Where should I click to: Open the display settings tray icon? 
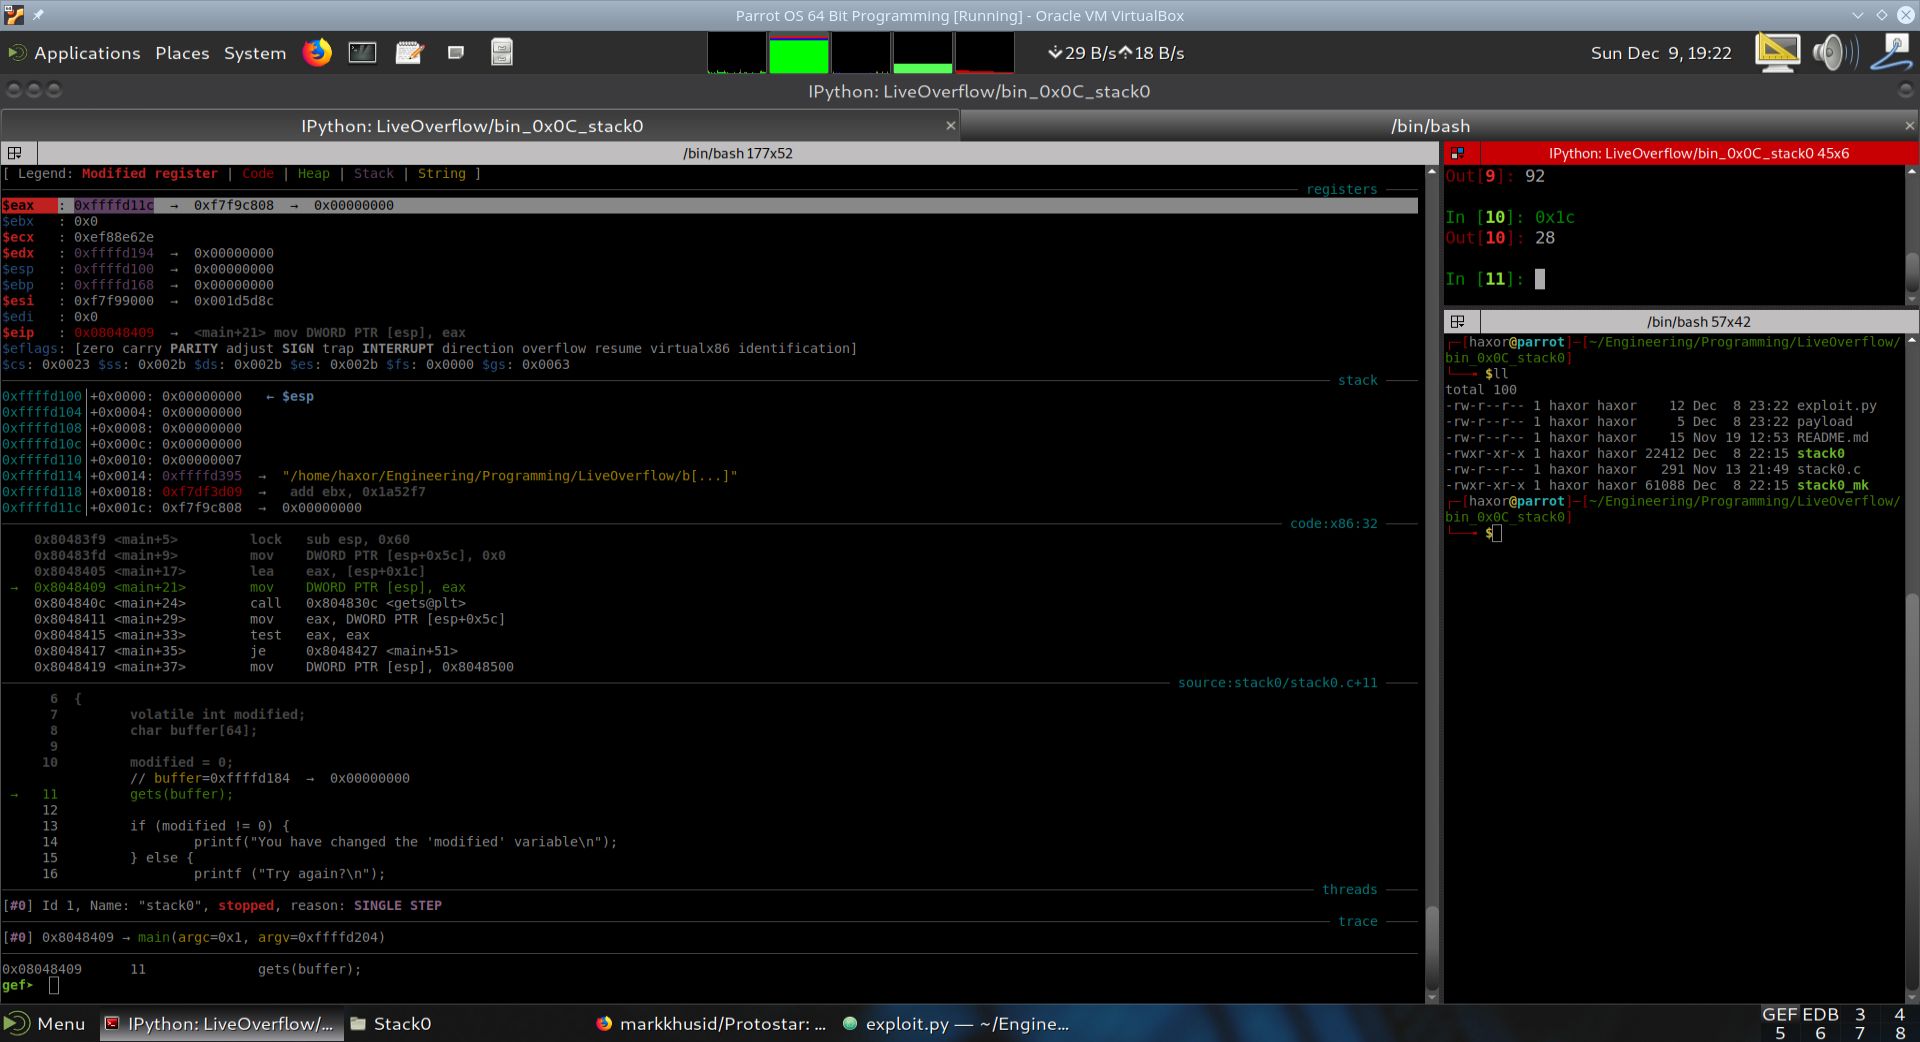[1777, 52]
